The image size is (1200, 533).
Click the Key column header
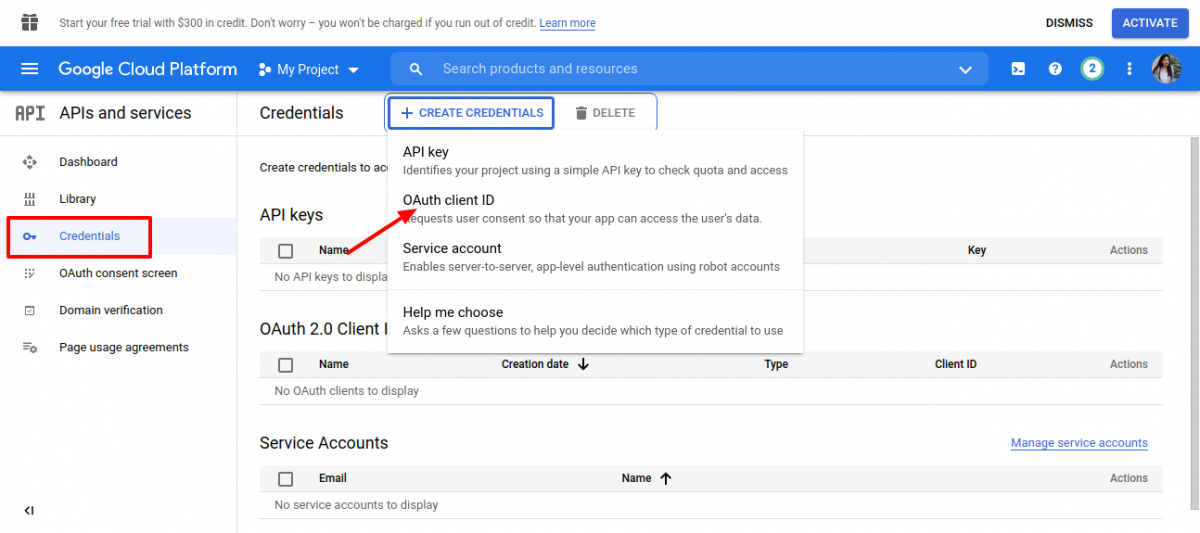tap(977, 250)
